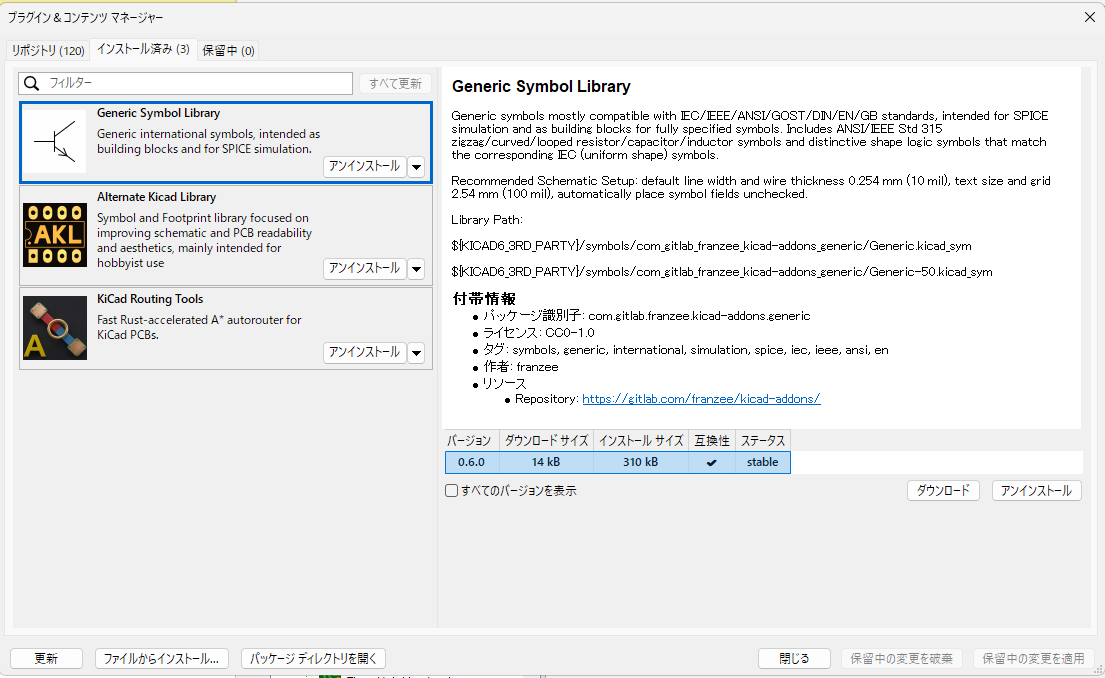Click the KiCad Routing Tools icon
Viewport: 1105px width, 678px height.
click(55, 328)
